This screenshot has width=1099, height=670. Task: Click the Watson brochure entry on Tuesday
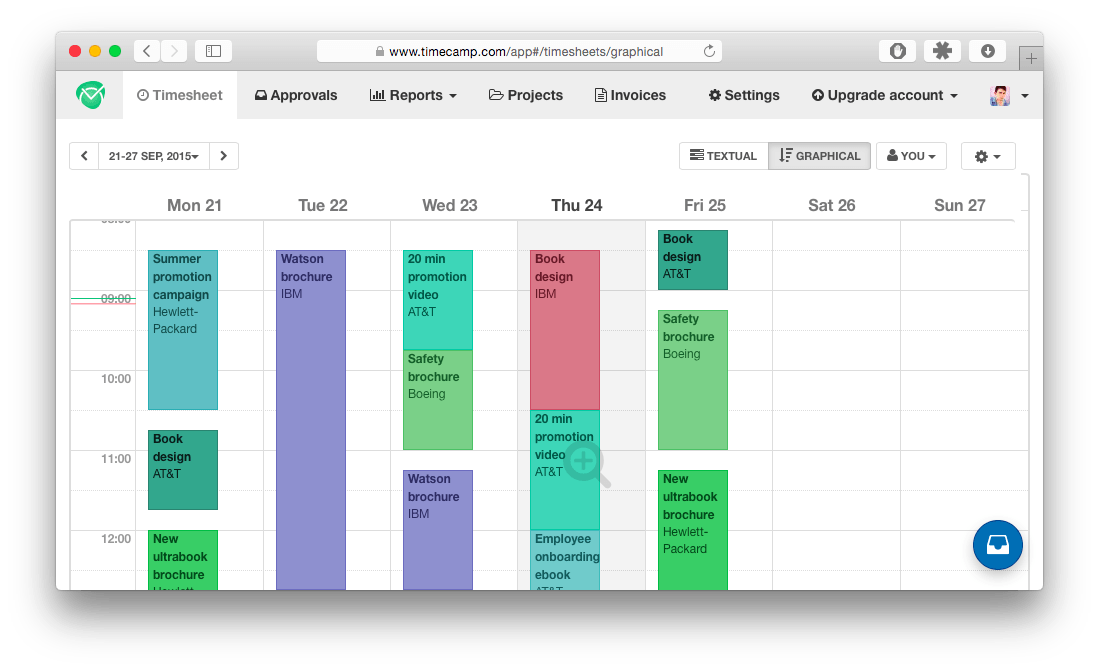coord(310,420)
